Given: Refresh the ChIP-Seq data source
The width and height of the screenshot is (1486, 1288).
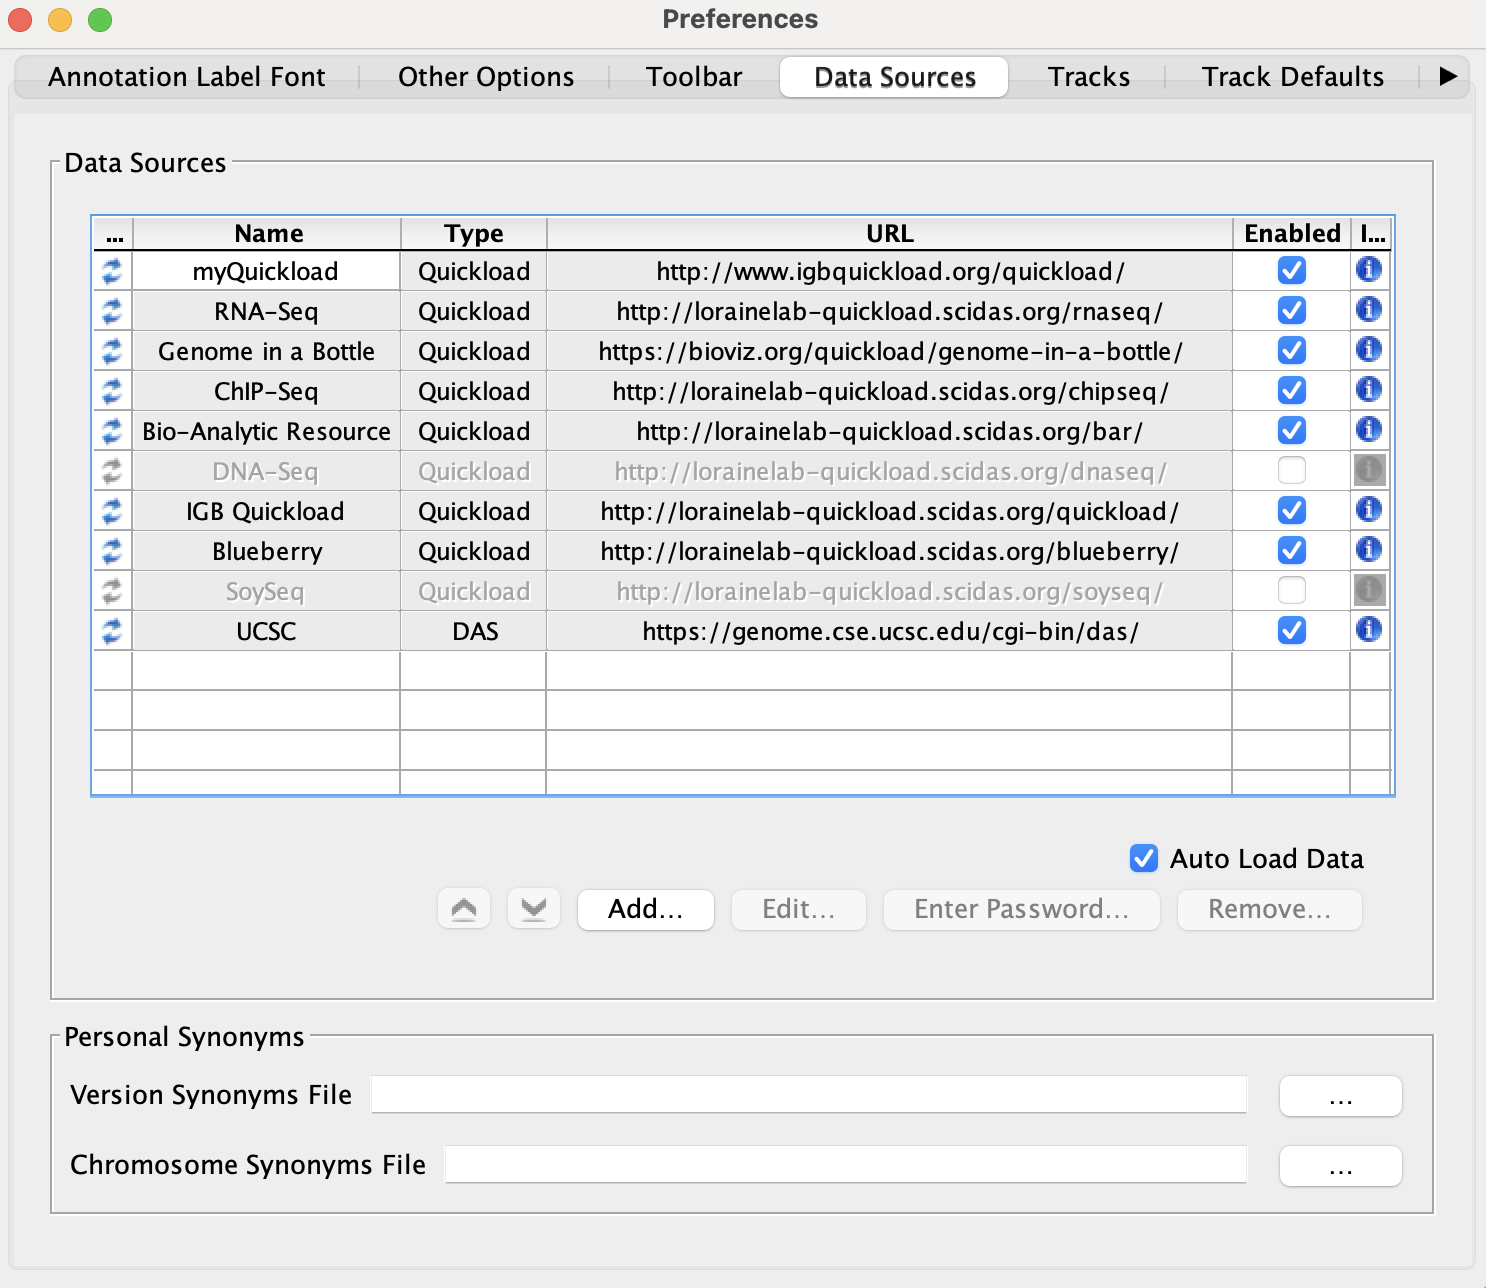Looking at the screenshot, I should (112, 391).
